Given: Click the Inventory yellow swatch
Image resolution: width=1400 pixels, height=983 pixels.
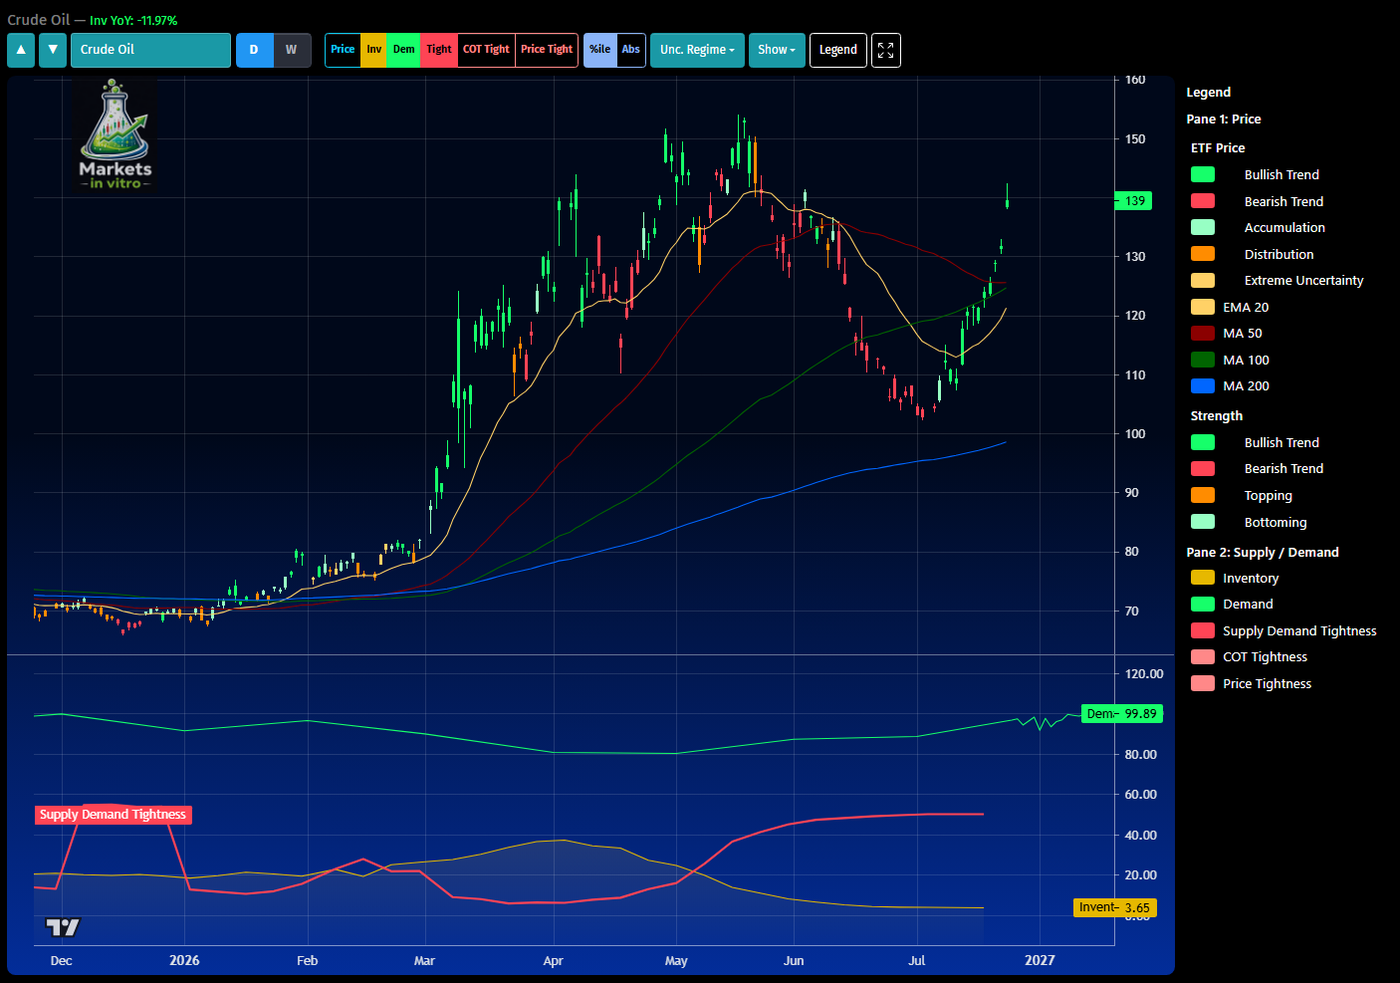Looking at the screenshot, I should tap(1203, 578).
